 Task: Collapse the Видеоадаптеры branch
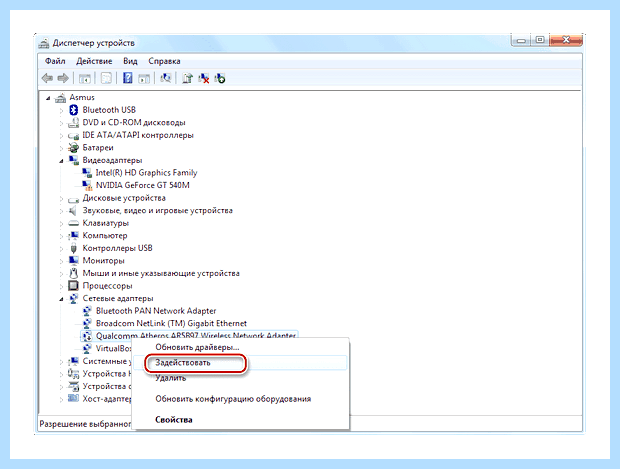point(61,161)
